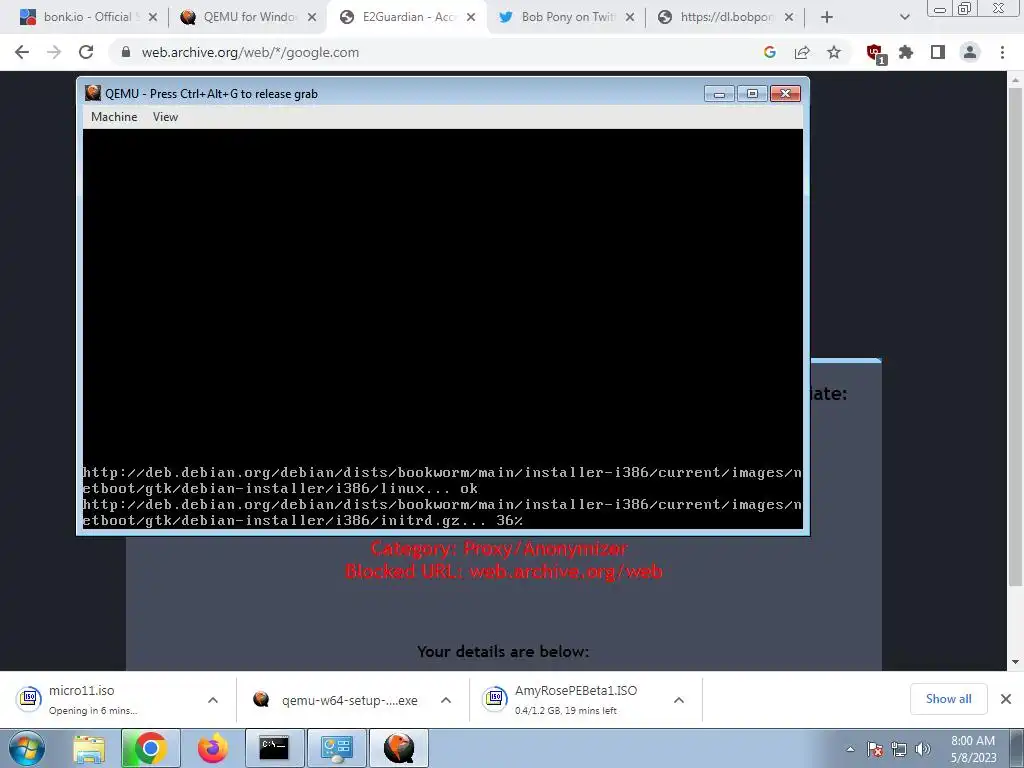Screen dimensions: 1024x768
Task: Click Show all downloads
Action: (948, 699)
